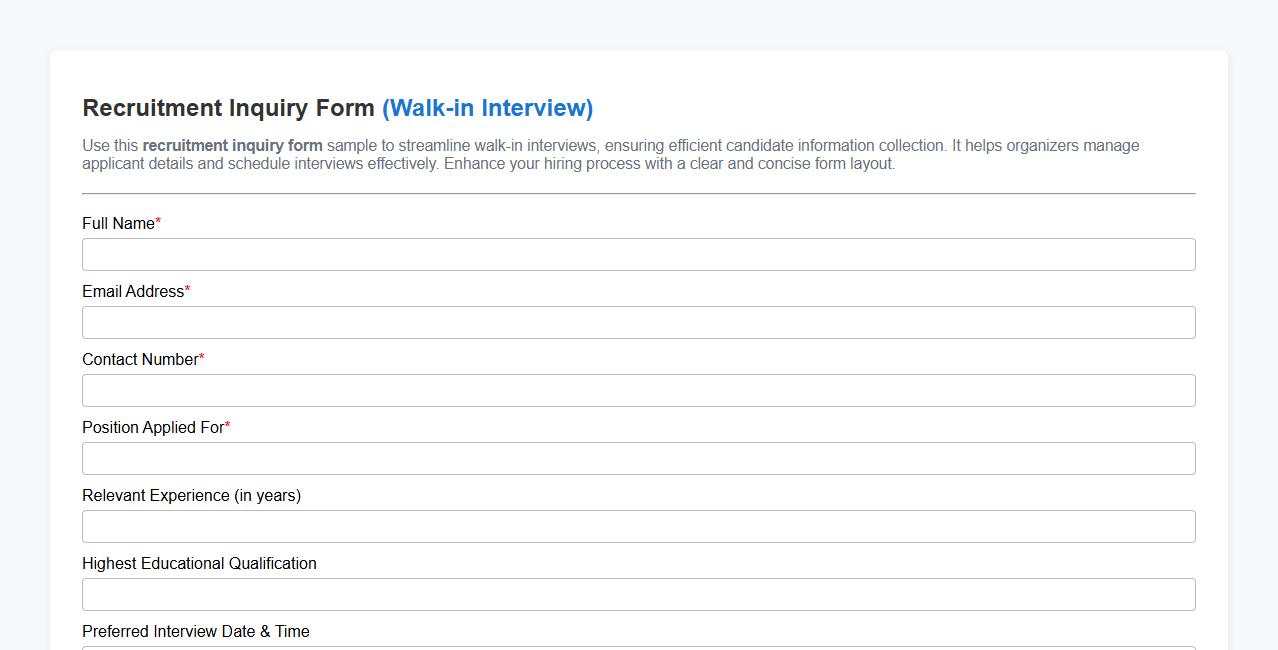Click the Preferred Interview Date & Time field
This screenshot has width=1278, height=650.
tap(639, 646)
